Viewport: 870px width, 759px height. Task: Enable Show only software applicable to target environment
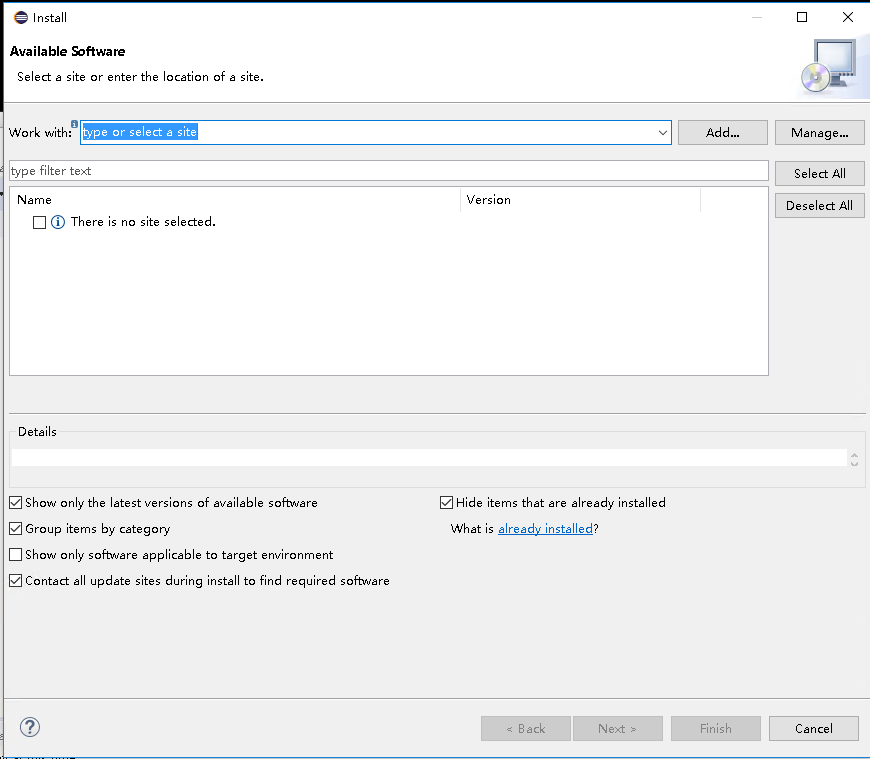point(16,555)
